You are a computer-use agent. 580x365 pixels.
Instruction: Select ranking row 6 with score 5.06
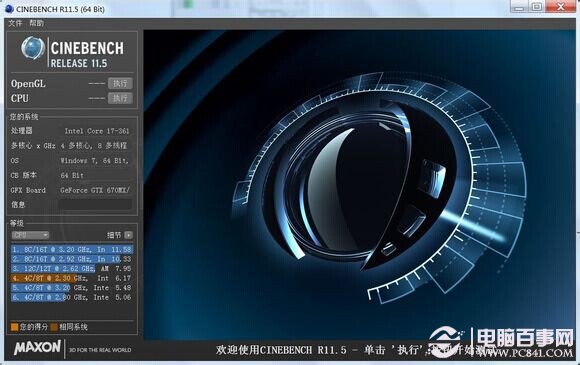click(x=72, y=297)
